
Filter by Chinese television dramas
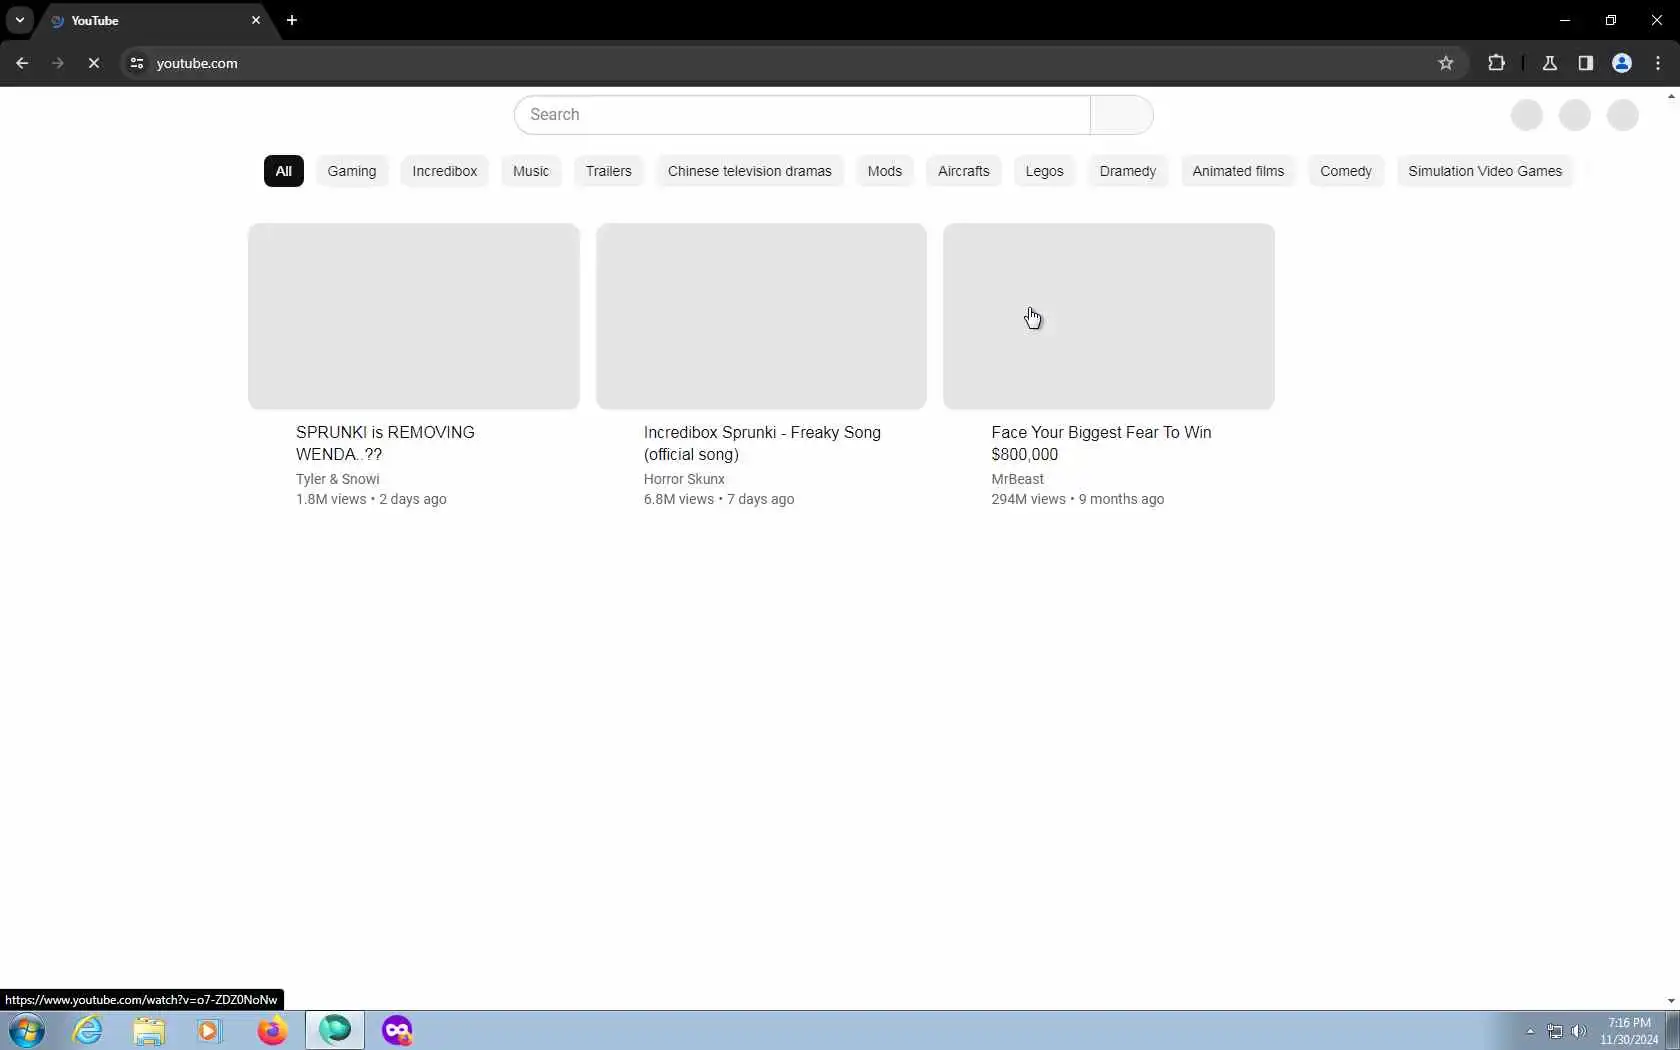pos(750,171)
